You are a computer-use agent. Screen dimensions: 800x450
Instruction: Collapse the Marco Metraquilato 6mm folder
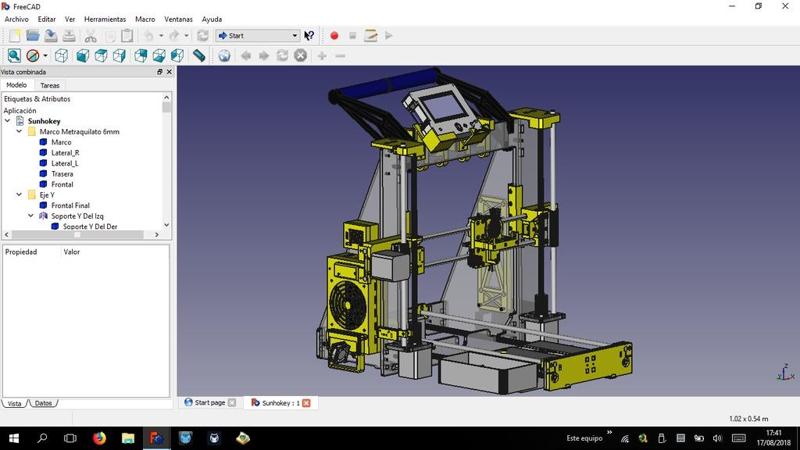[x=19, y=132]
